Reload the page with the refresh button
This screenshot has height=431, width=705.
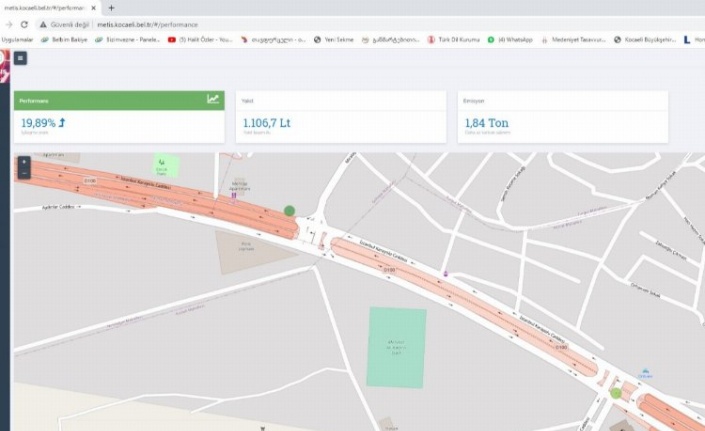coord(24,23)
